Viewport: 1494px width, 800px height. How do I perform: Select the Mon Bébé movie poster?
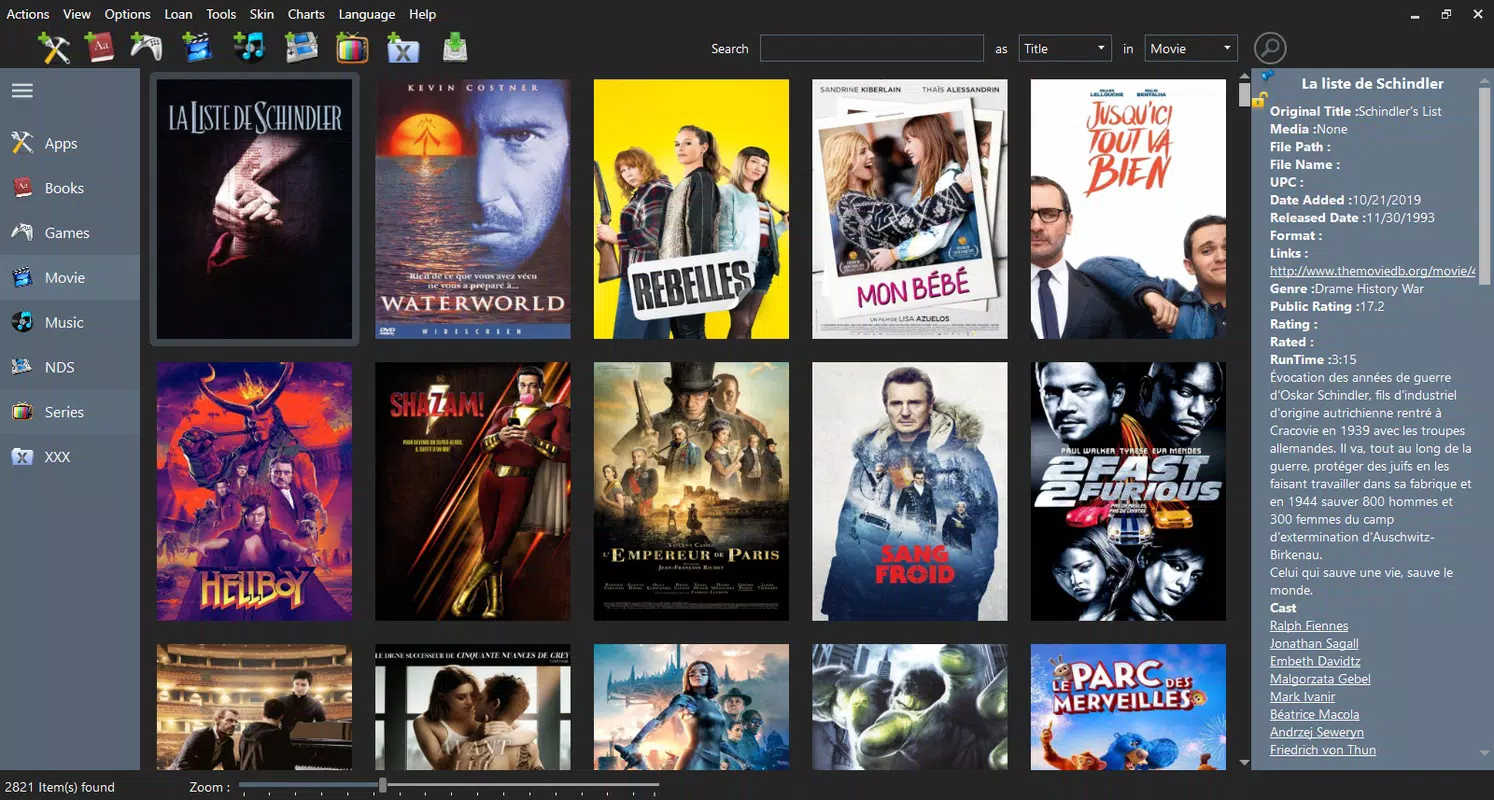tap(910, 209)
